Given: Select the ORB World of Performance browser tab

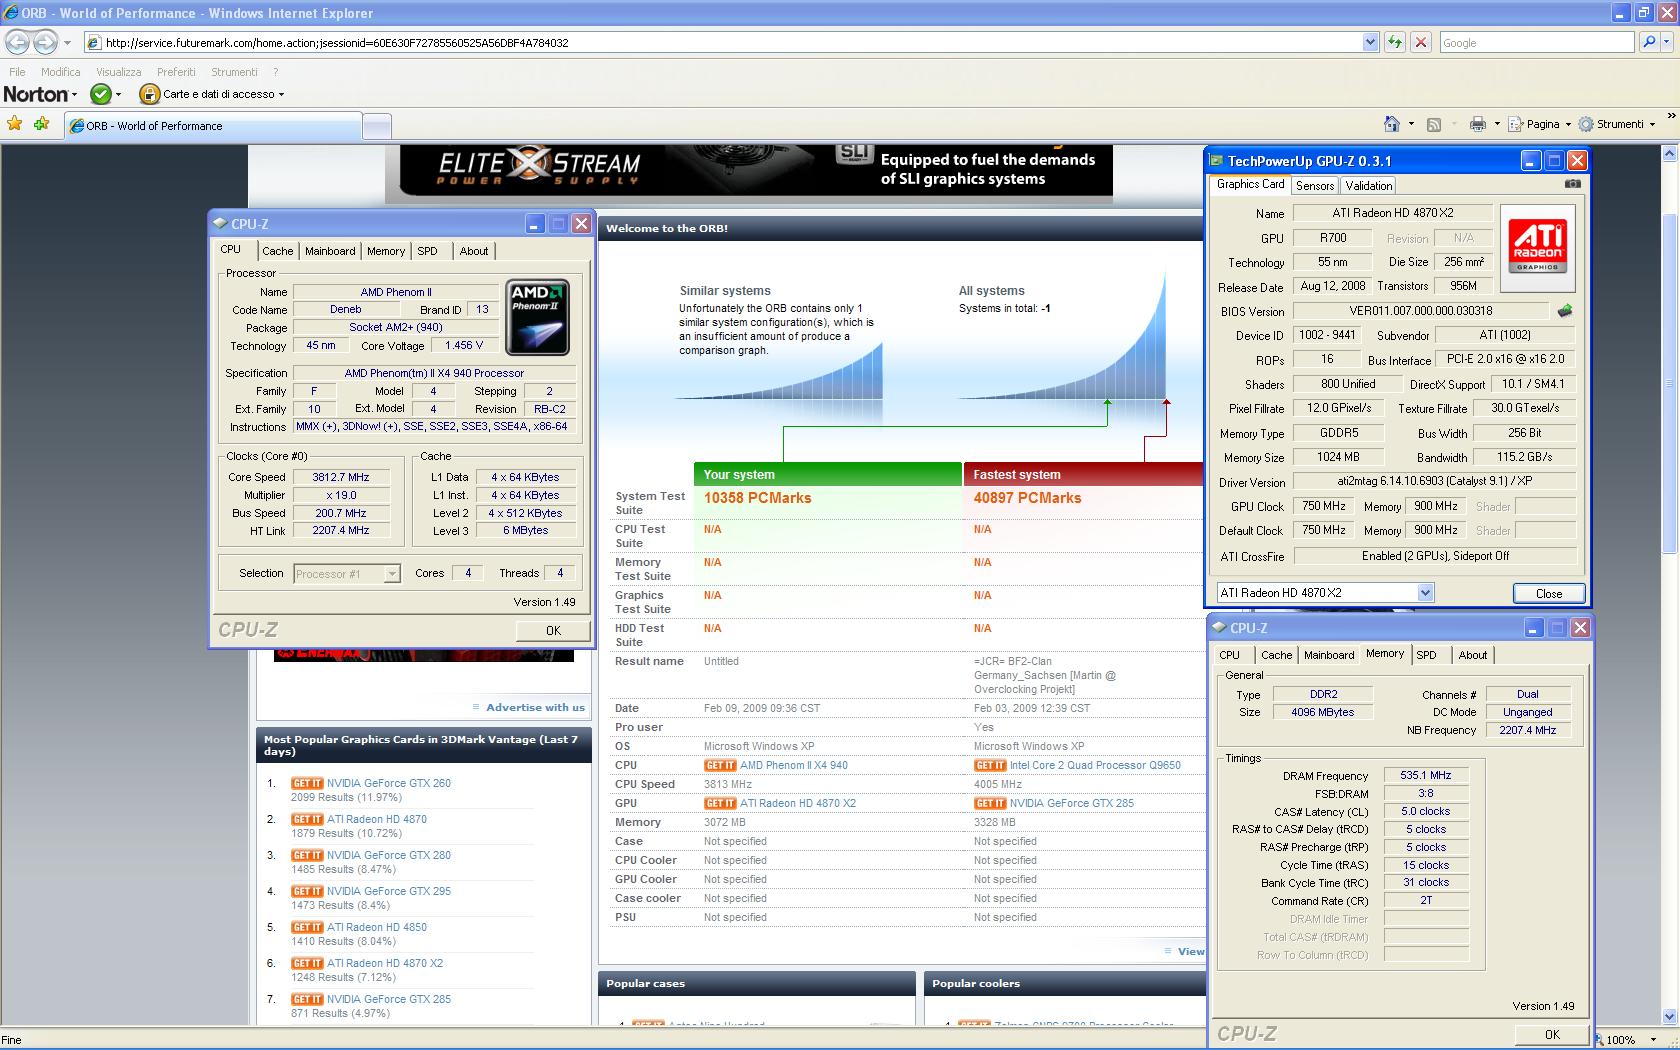Looking at the screenshot, I should (213, 126).
